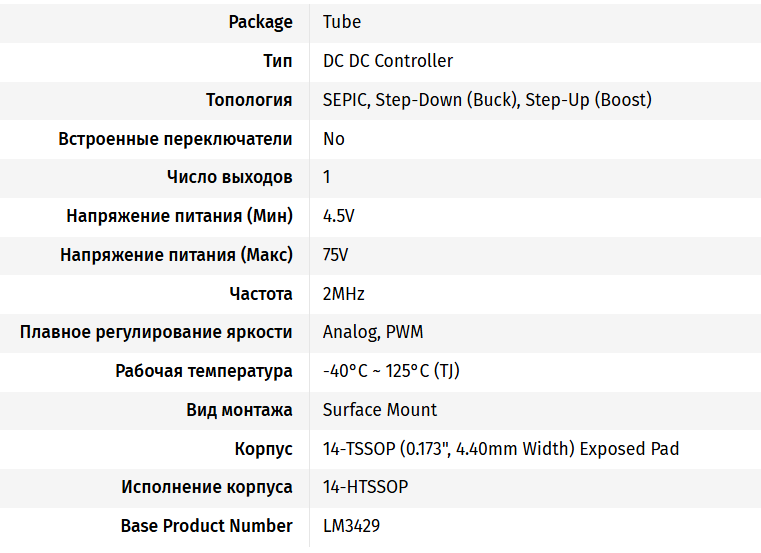Click the "14-HTSSOP" case variant value
Image resolution: width=761 pixels, height=553 pixels.
point(365,487)
